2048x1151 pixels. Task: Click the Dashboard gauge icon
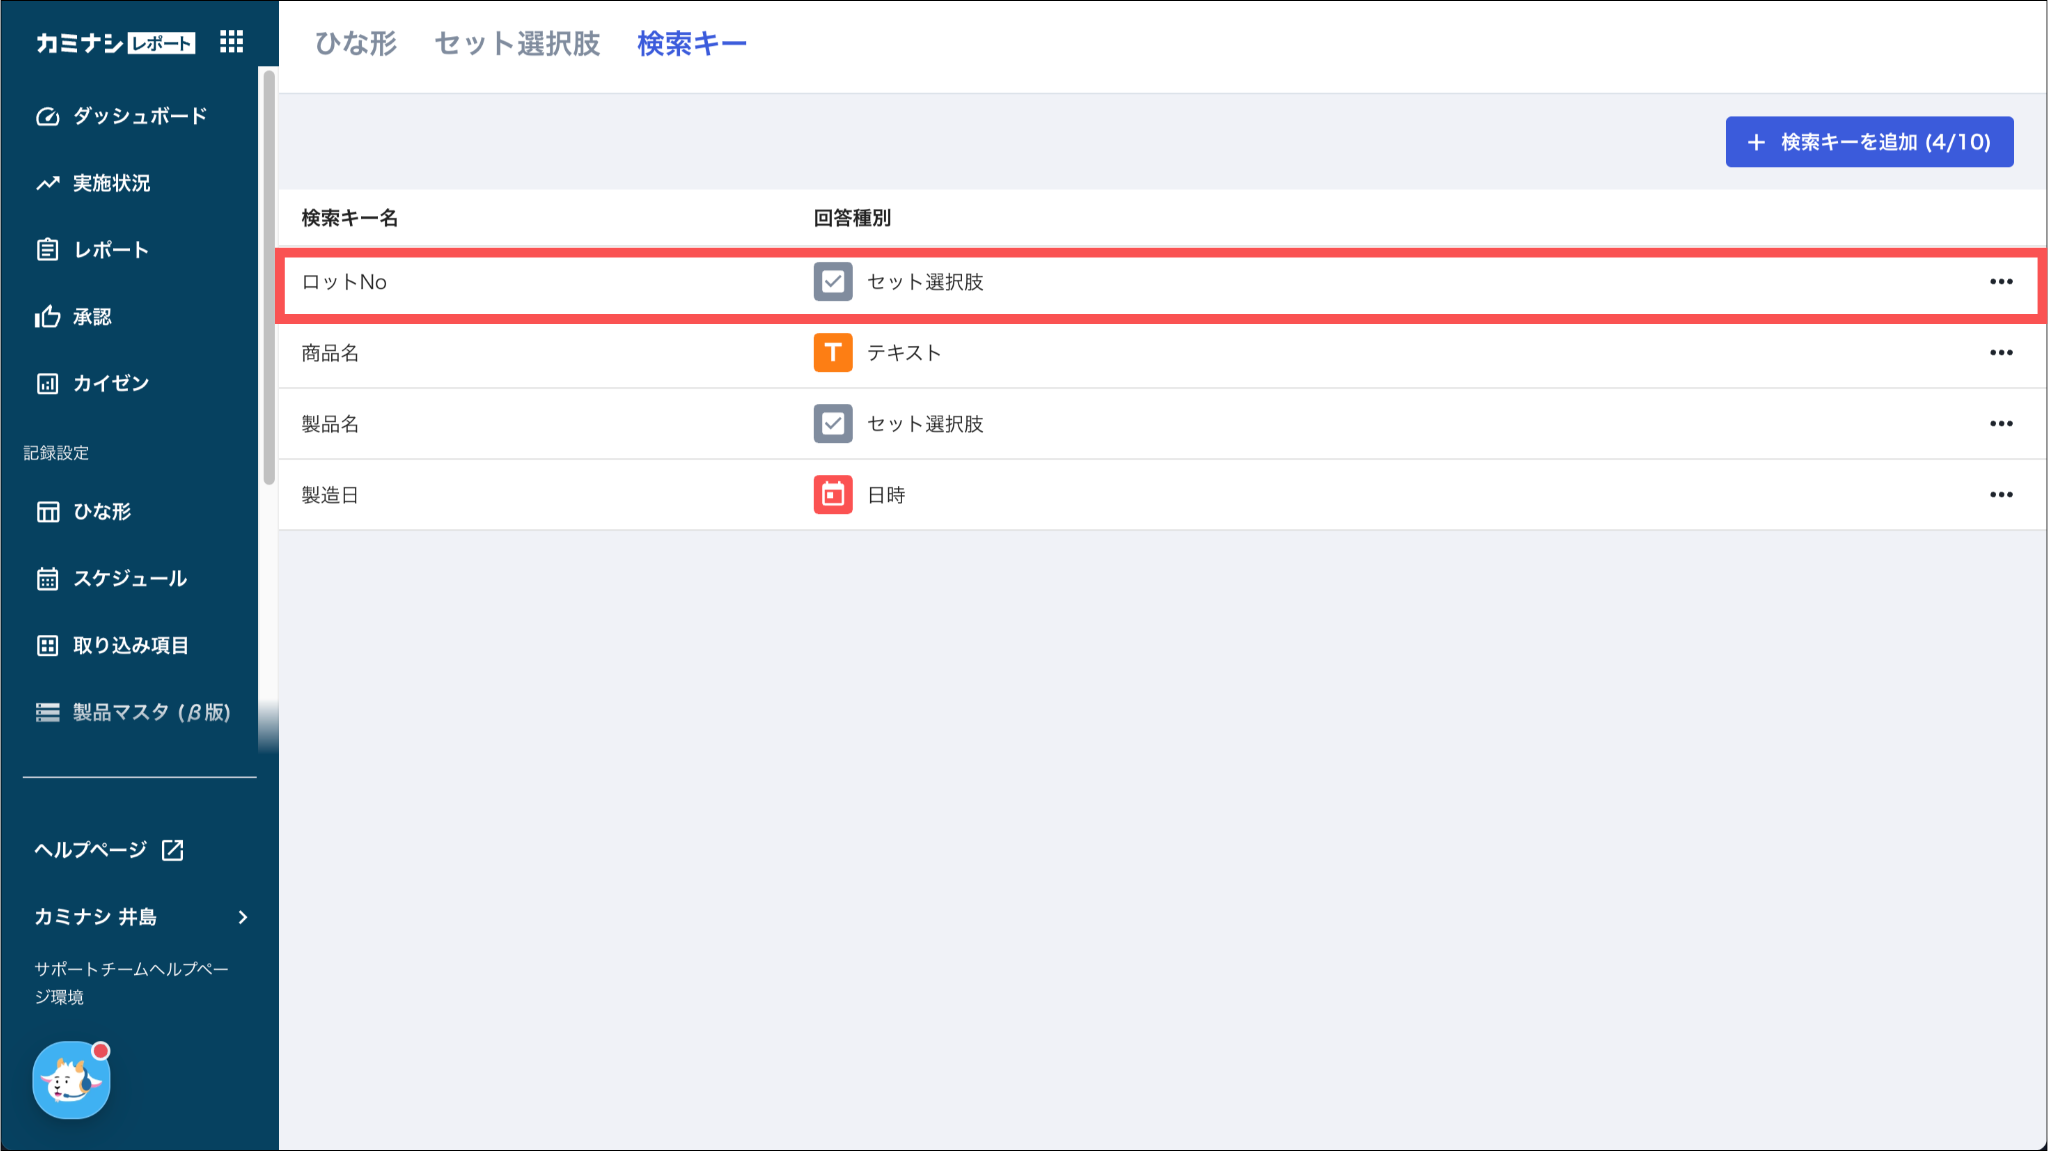(x=47, y=117)
